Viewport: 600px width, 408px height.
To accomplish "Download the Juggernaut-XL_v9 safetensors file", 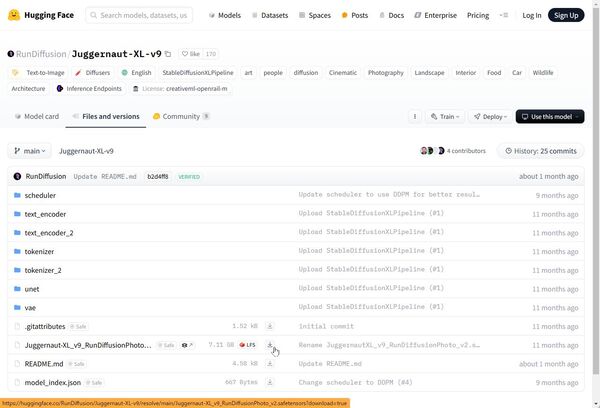I will (x=270, y=345).
